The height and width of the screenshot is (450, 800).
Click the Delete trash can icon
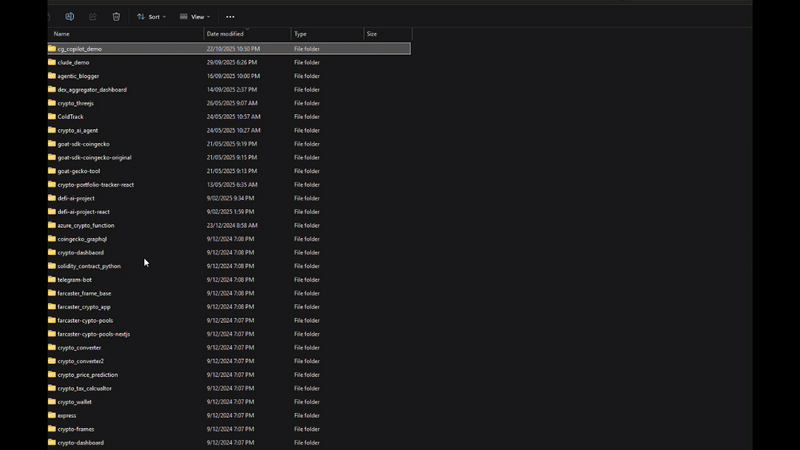116,17
